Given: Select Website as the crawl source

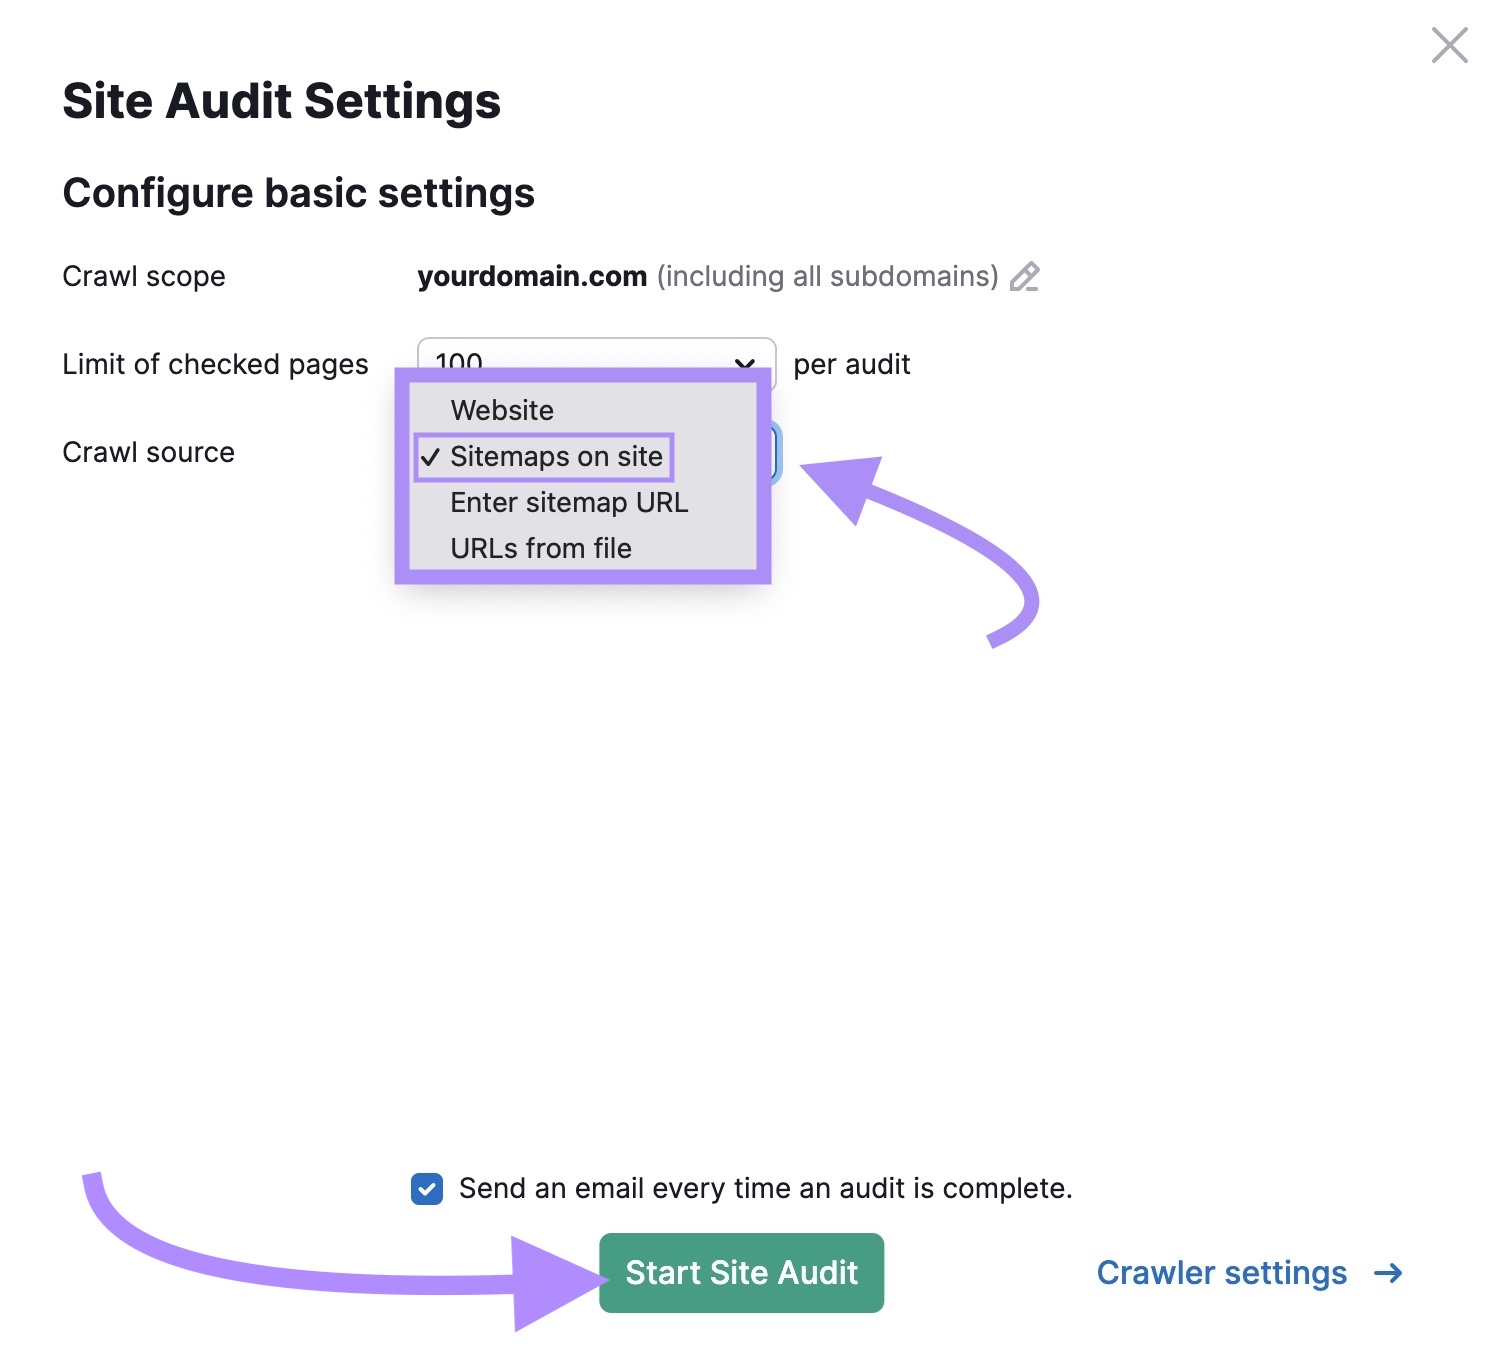Looking at the screenshot, I should click(502, 410).
